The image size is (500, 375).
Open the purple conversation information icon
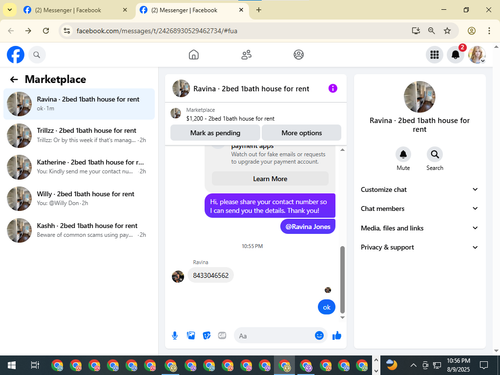pos(333,88)
